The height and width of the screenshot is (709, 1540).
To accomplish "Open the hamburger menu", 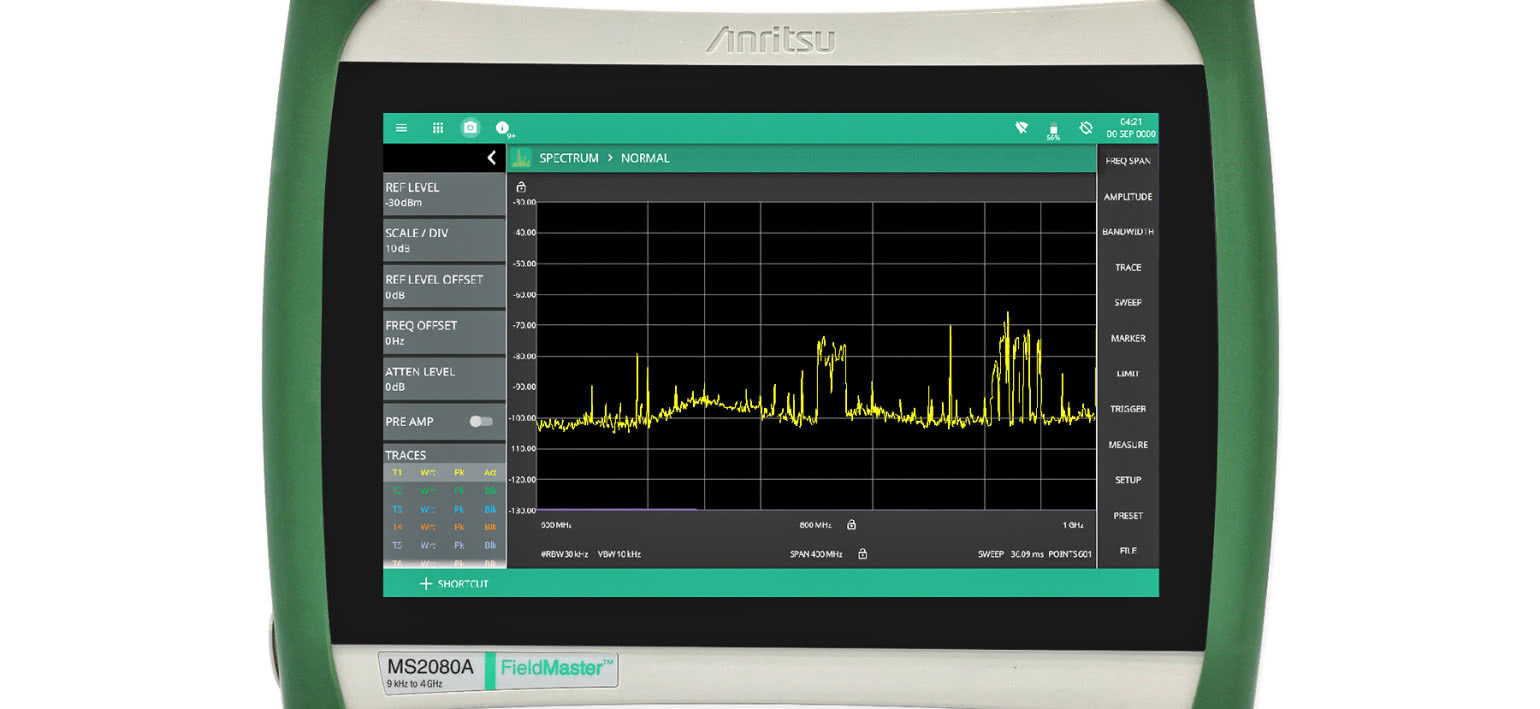I will pos(401,128).
